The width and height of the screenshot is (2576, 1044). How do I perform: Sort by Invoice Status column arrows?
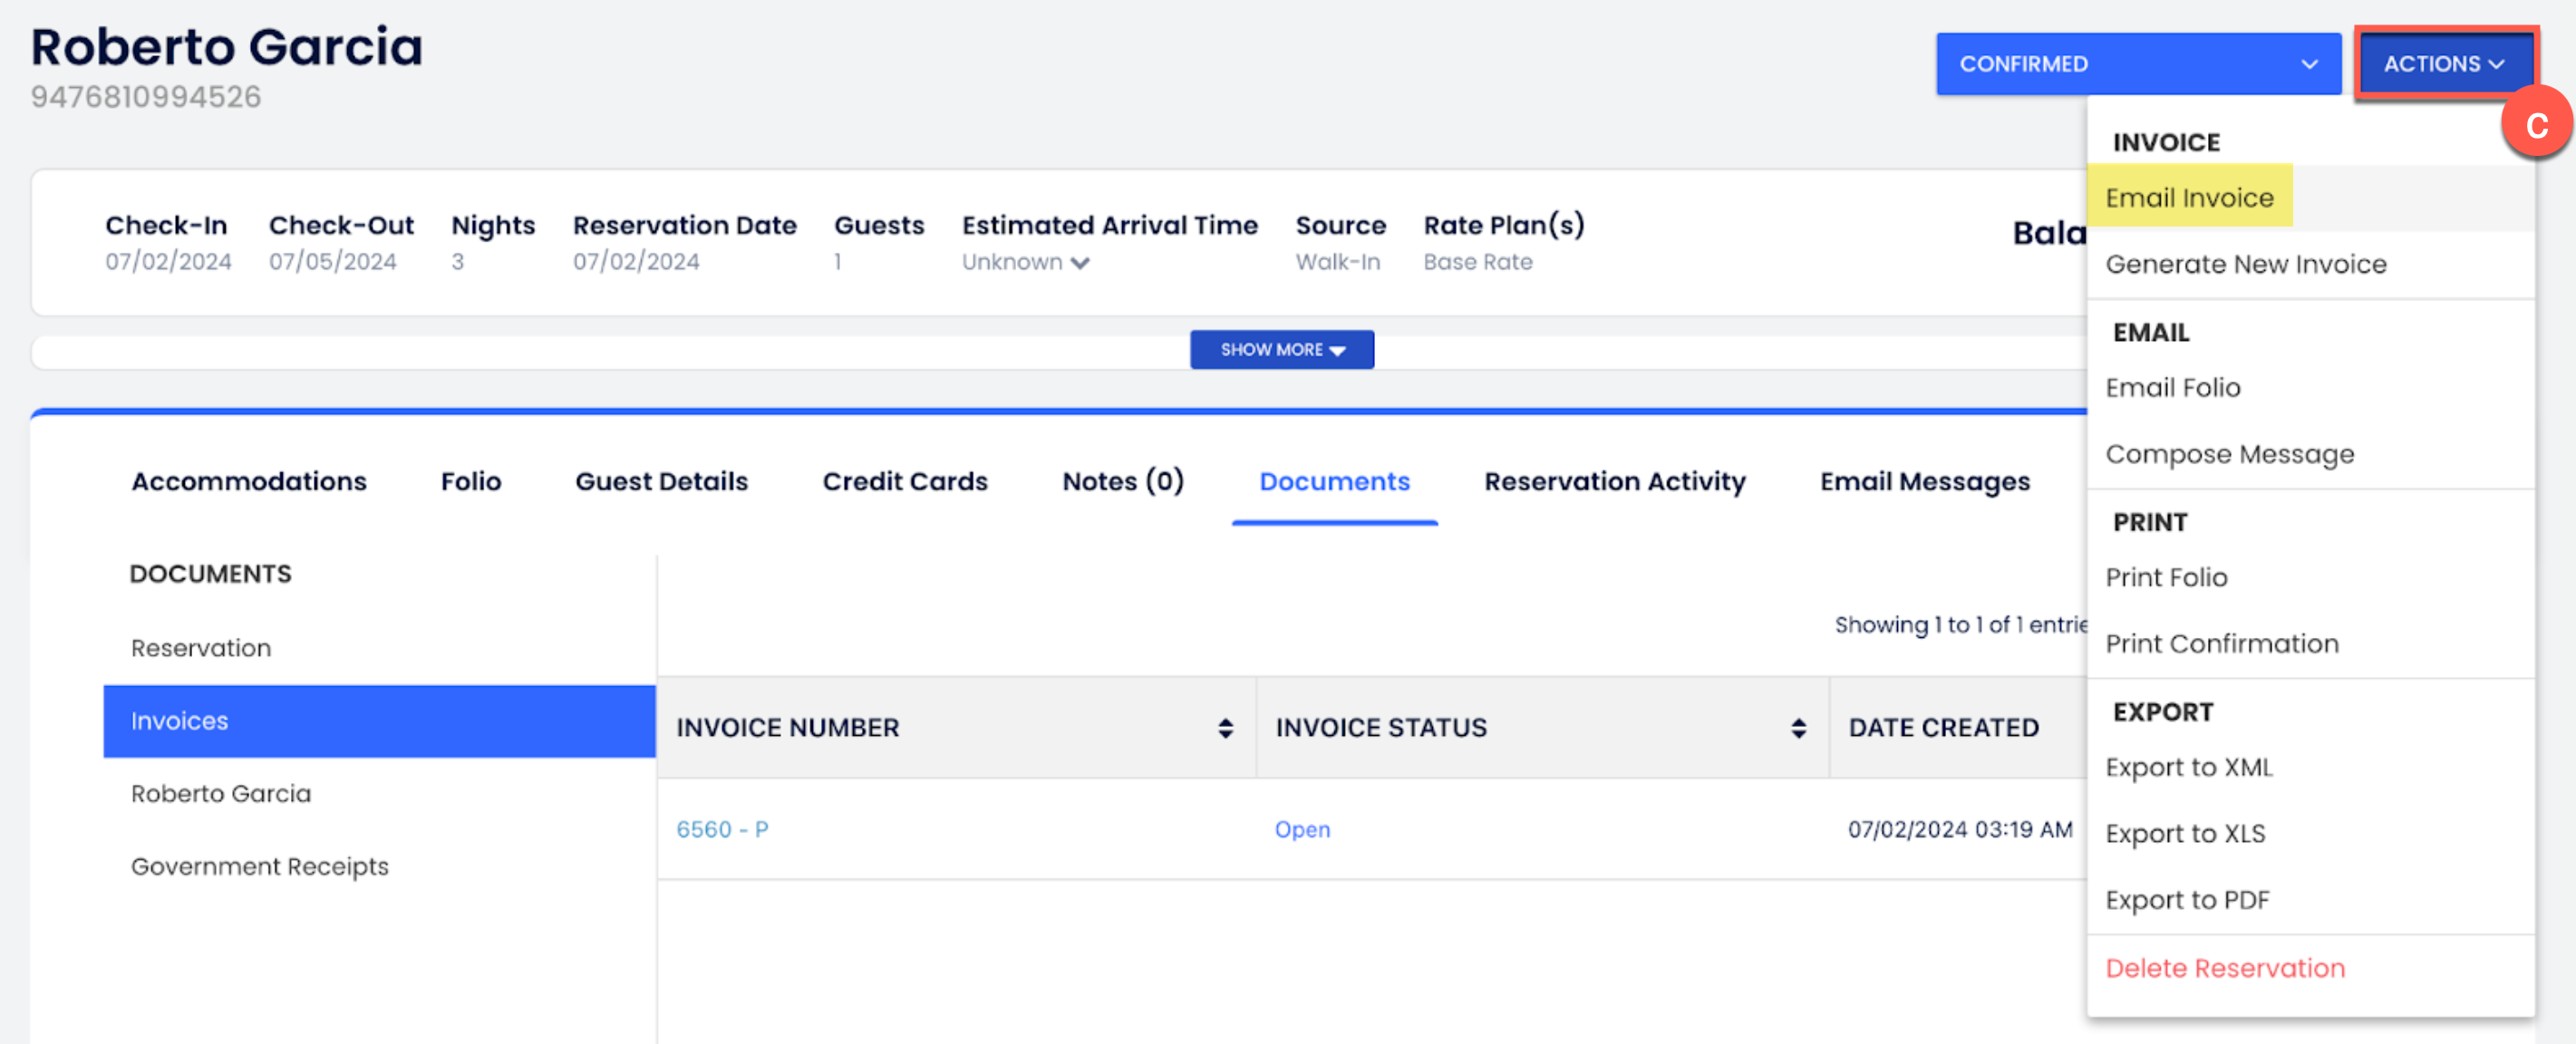pyautogui.click(x=1798, y=728)
